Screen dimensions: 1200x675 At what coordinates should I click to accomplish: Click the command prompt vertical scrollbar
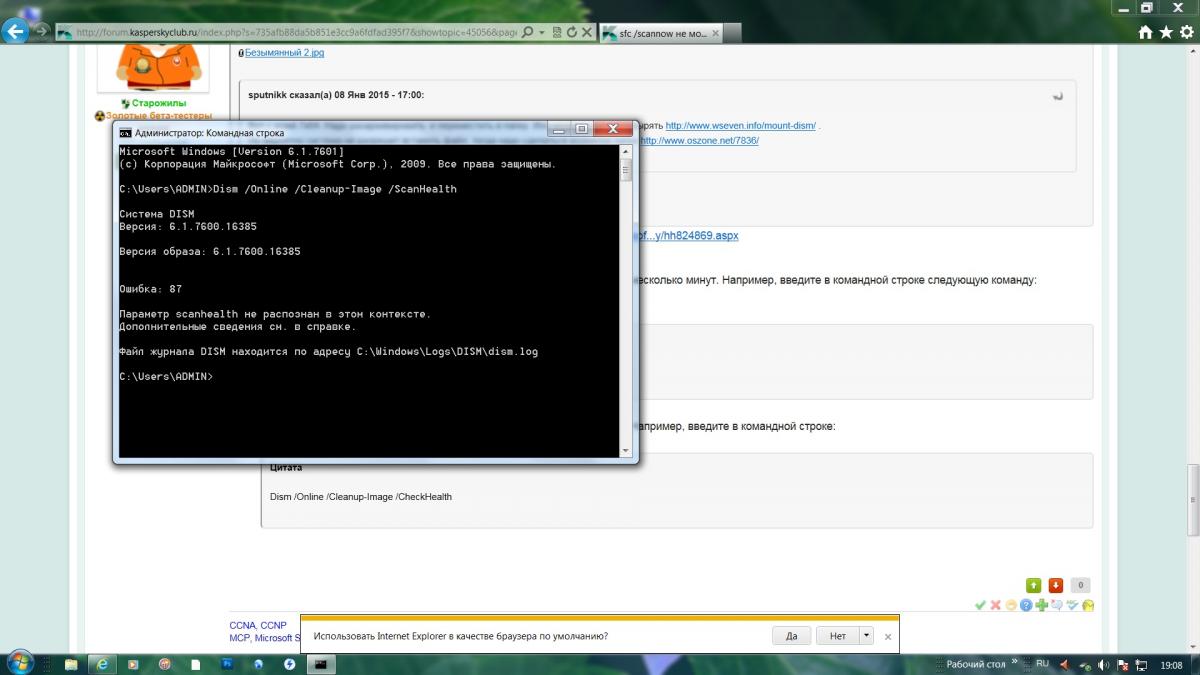coord(626,300)
